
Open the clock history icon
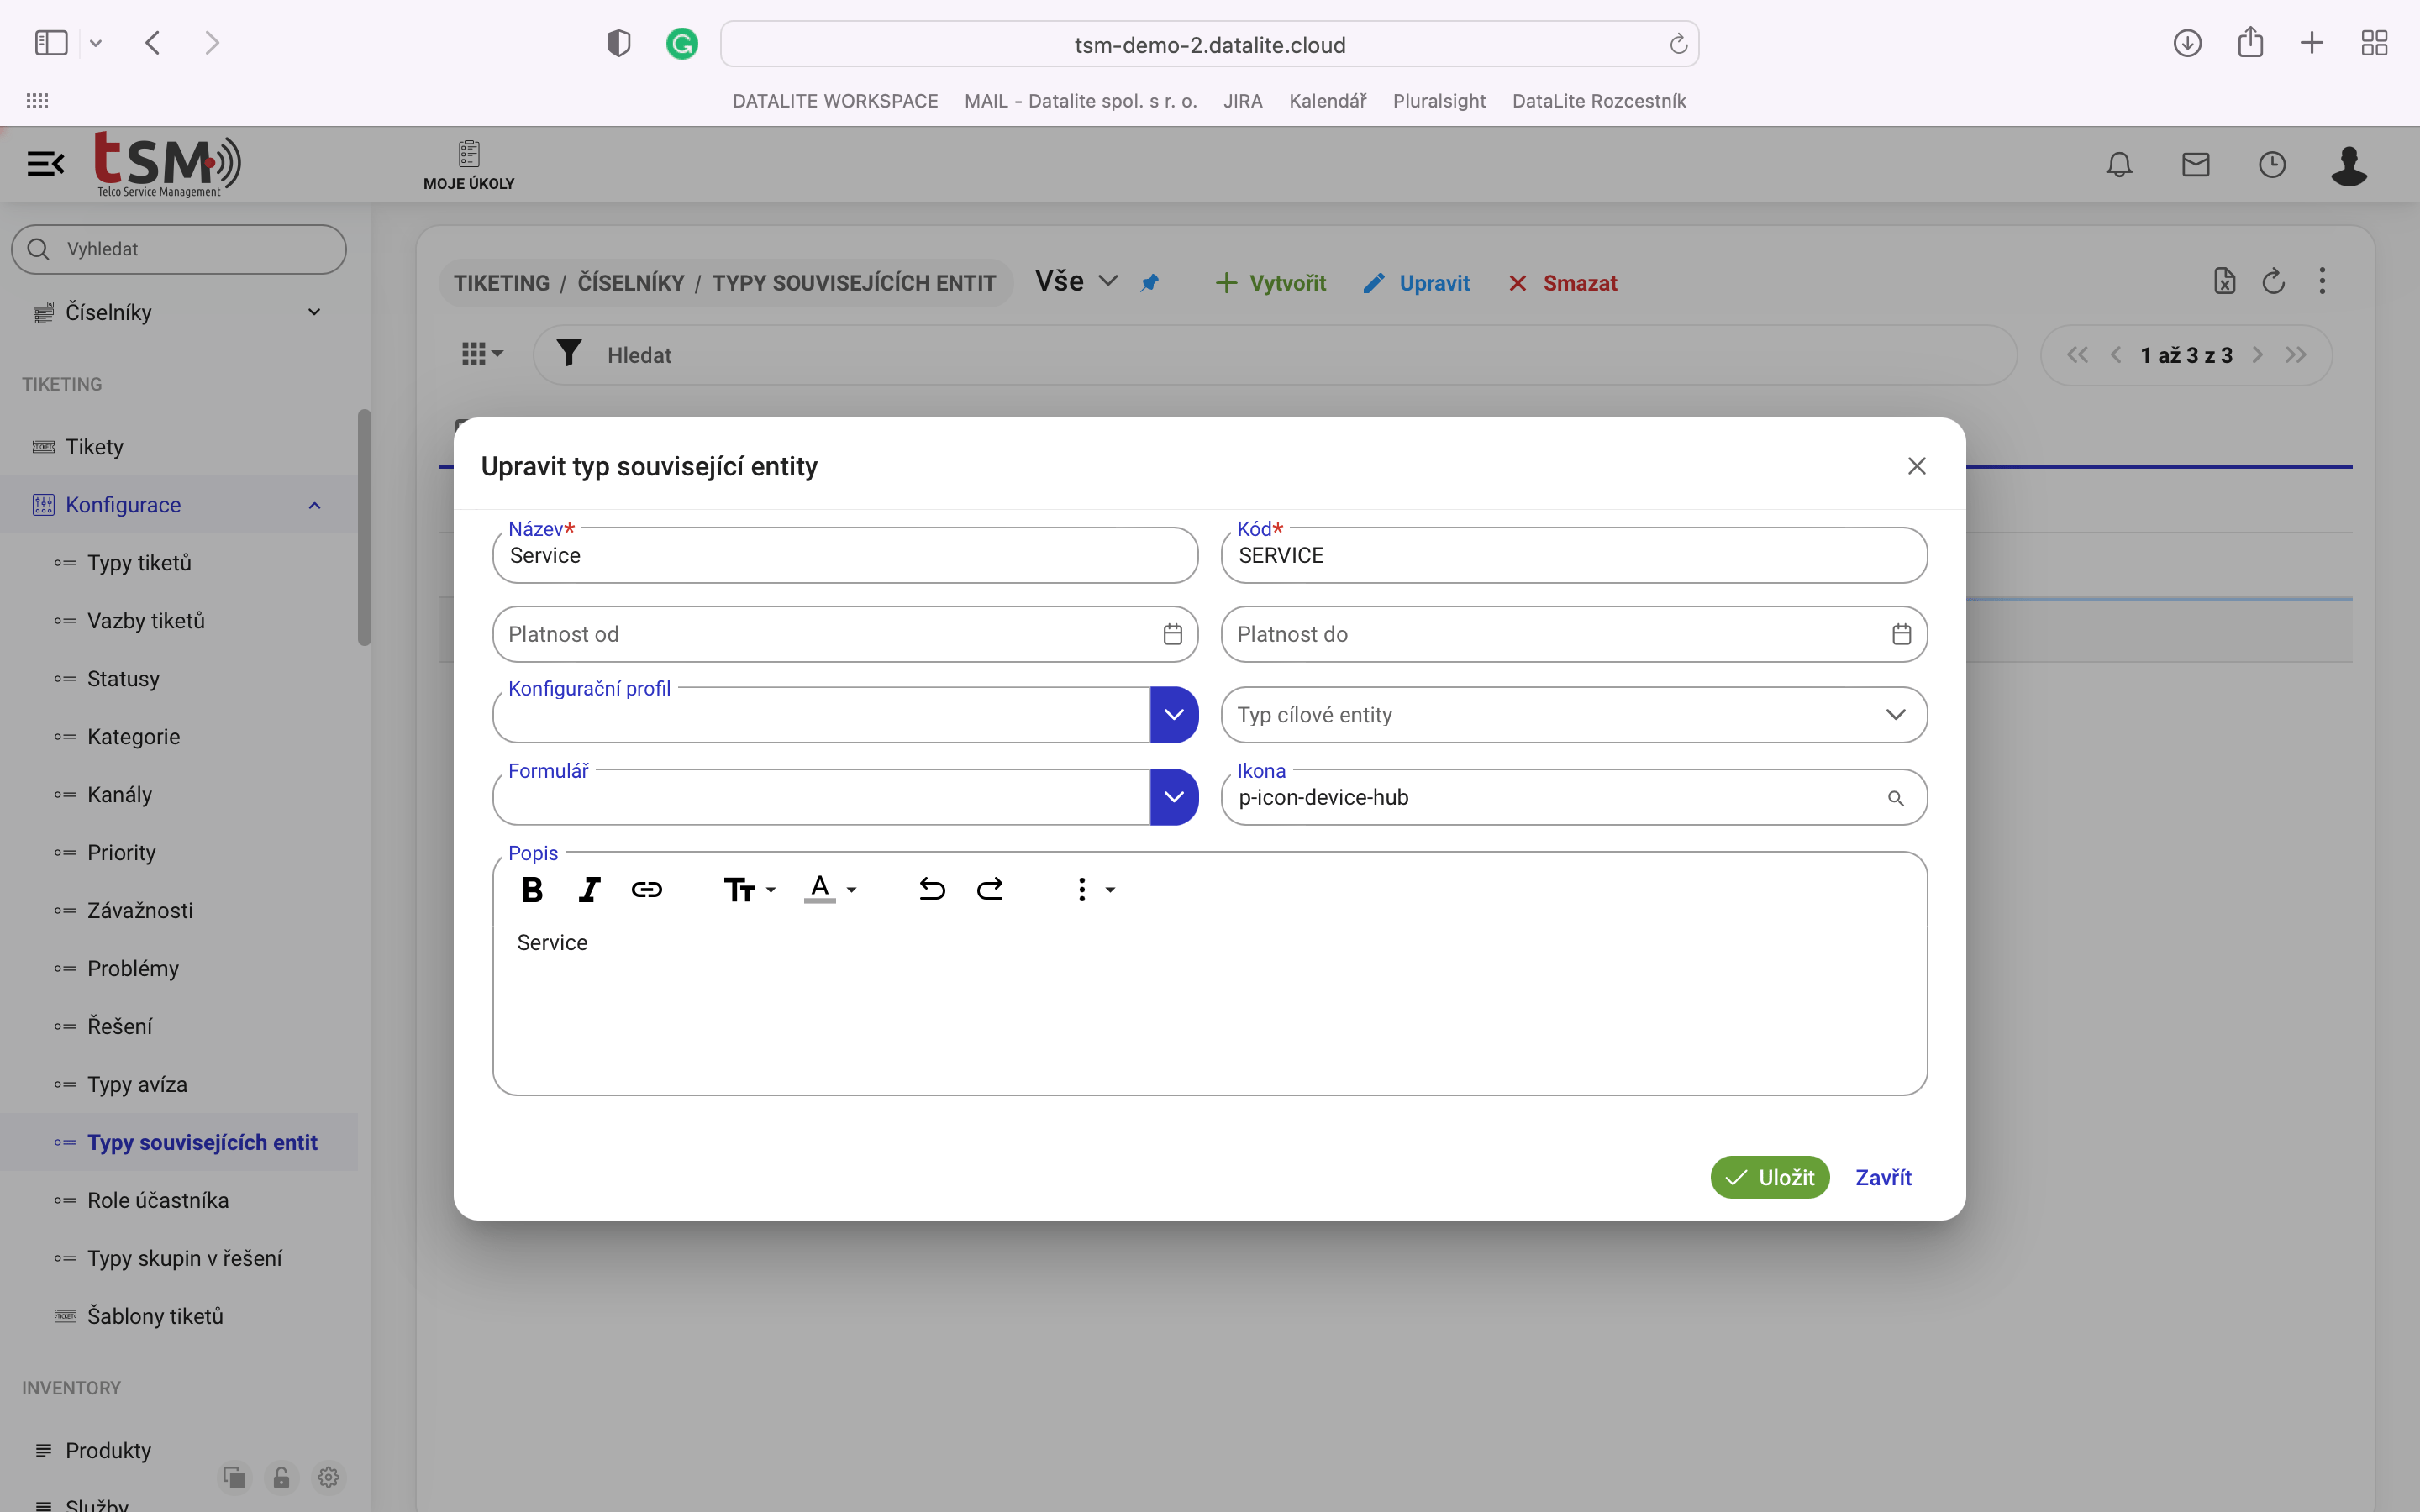2272,165
